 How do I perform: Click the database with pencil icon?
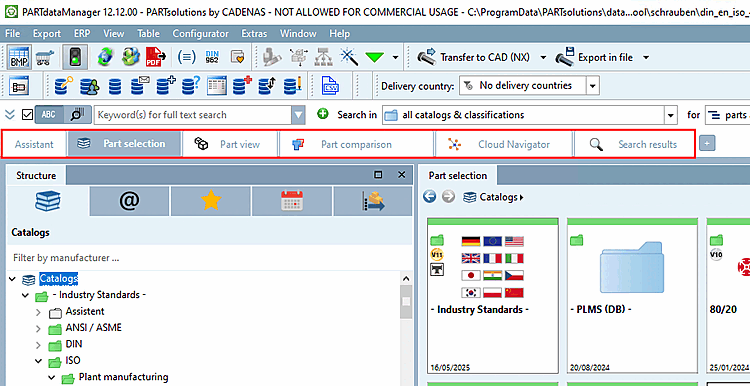click(x=293, y=87)
